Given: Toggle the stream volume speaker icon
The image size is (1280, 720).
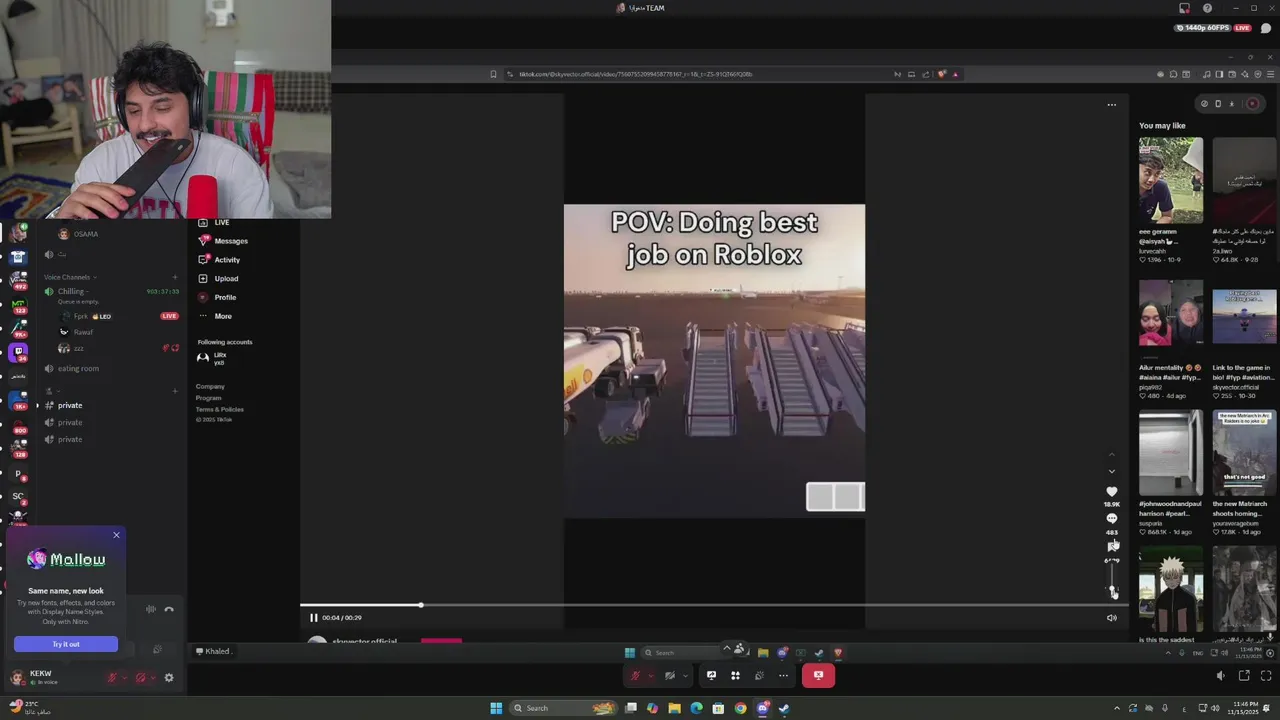Looking at the screenshot, I should click(x=1220, y=676).
